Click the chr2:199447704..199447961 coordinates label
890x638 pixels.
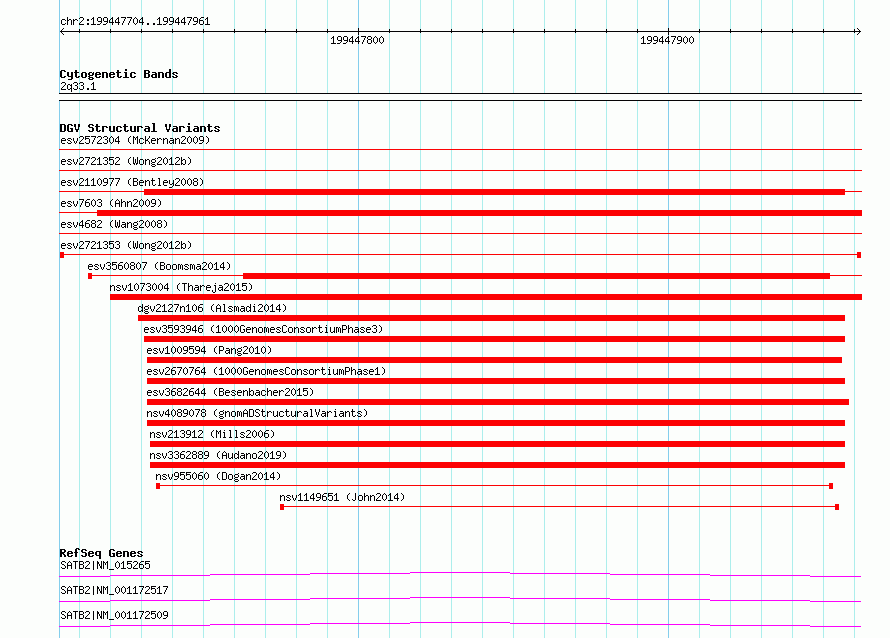coord(135,22)
